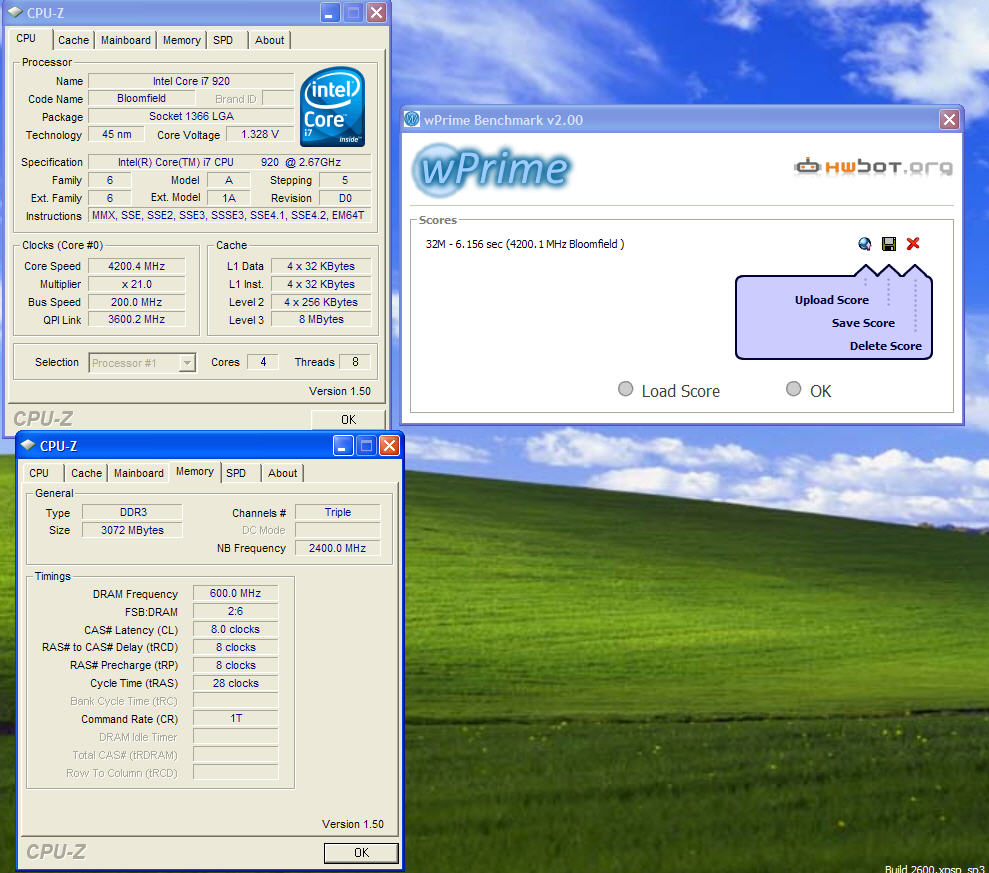Screen dimensions: 989x873
Task: Click the Specification field Intel(R) Core(TM) i7
Action: (x=230, y=162)
